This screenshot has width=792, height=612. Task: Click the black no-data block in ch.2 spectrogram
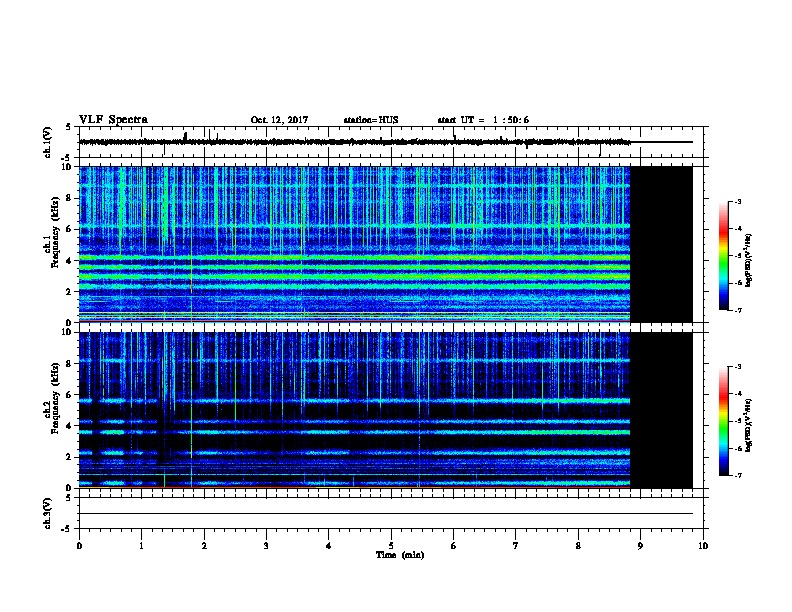tap(661, 410)
